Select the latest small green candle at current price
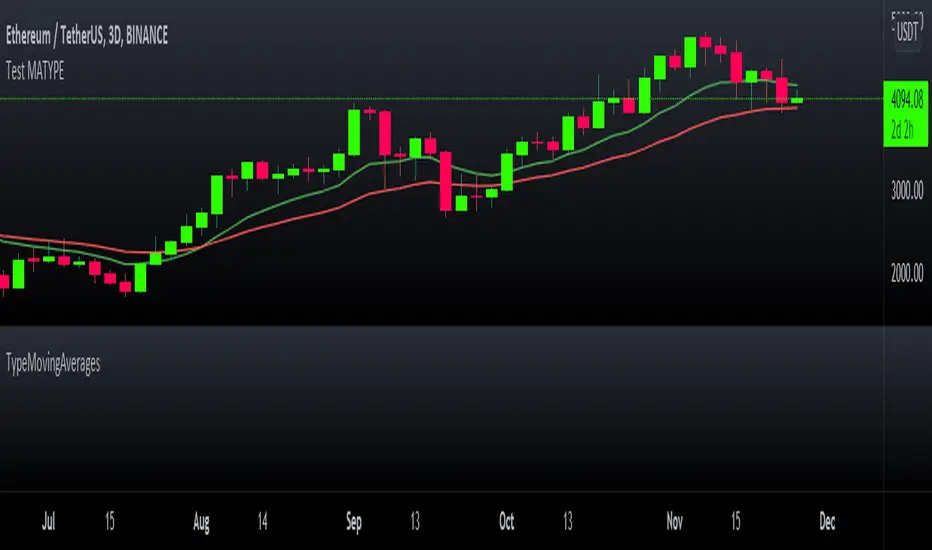This screenshot has height=550, width=932. 797,100
